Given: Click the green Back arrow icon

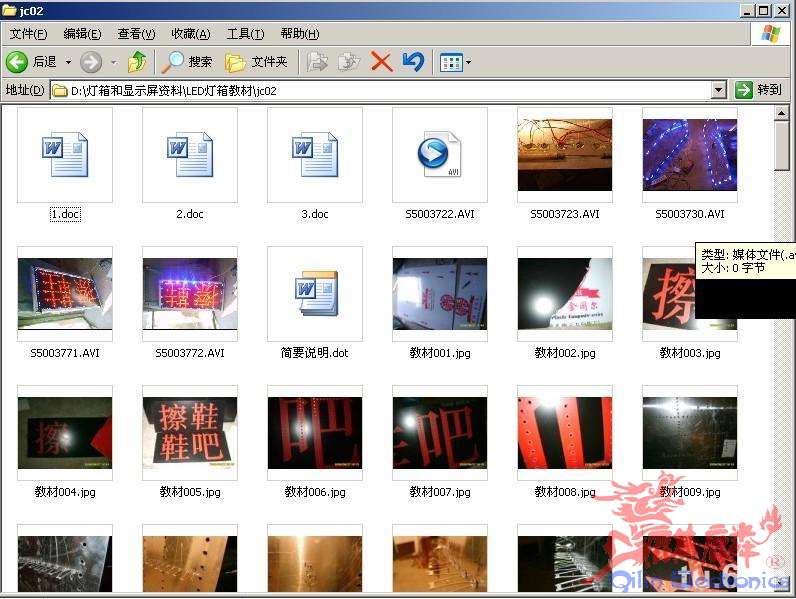Looking at the screenshot, I should pos(17,62).
